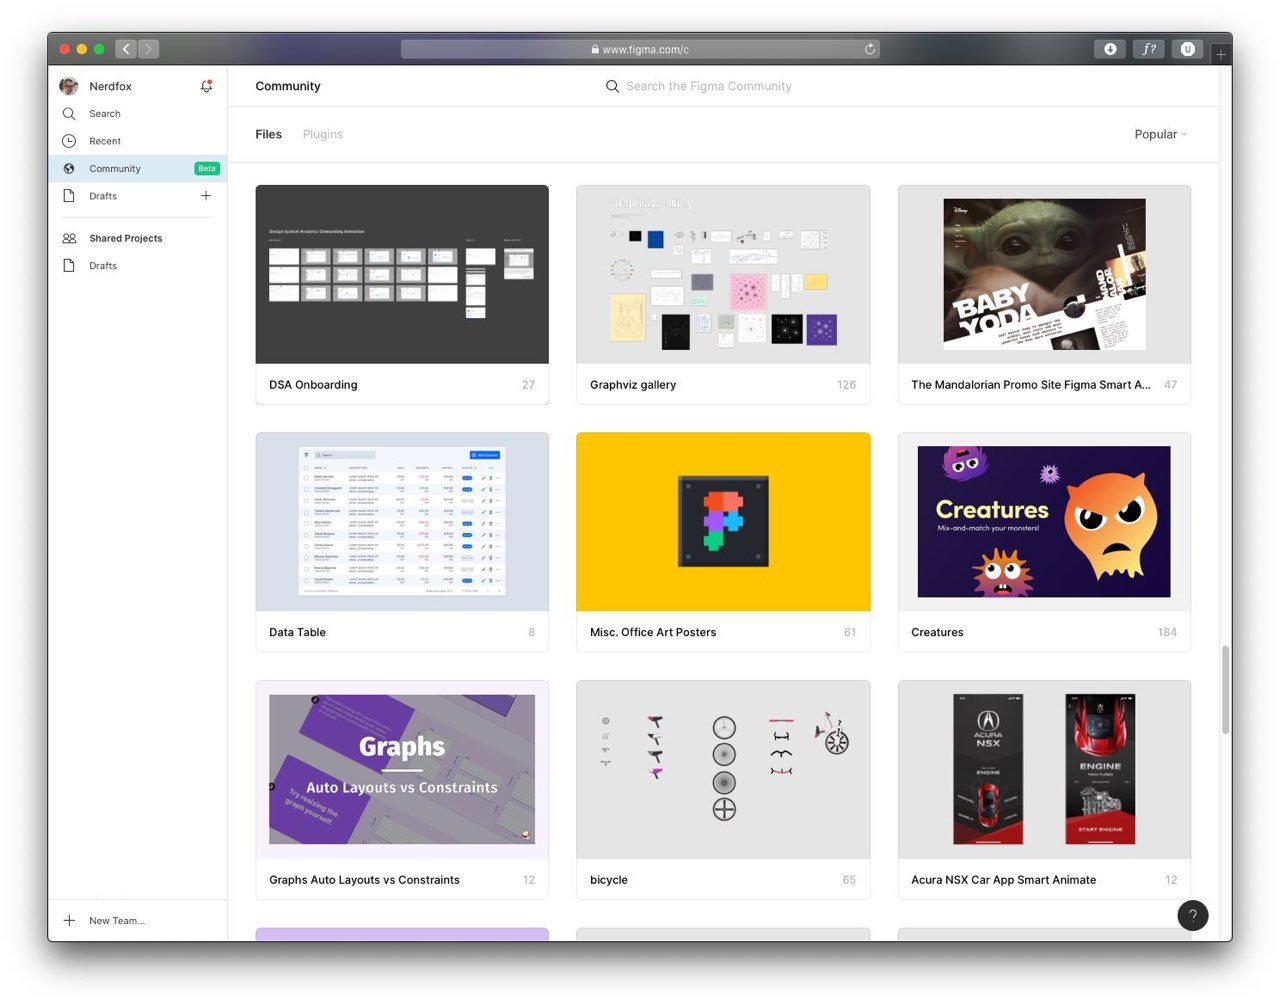Click the magnifier icon in Community search
This screenshot has height=1005, width=1280.
coord(612,86)
